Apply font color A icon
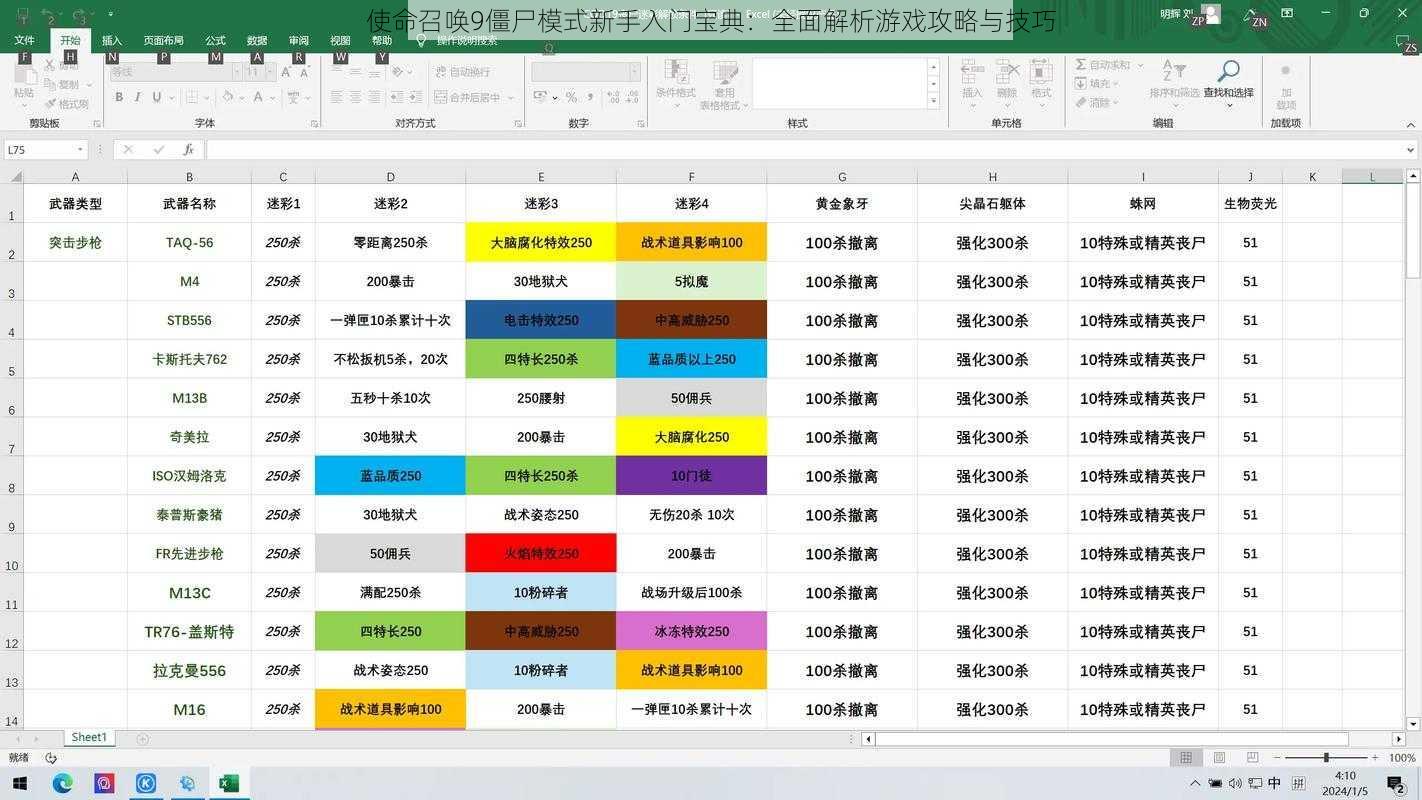1422x800 pixels. pos(258,97)
